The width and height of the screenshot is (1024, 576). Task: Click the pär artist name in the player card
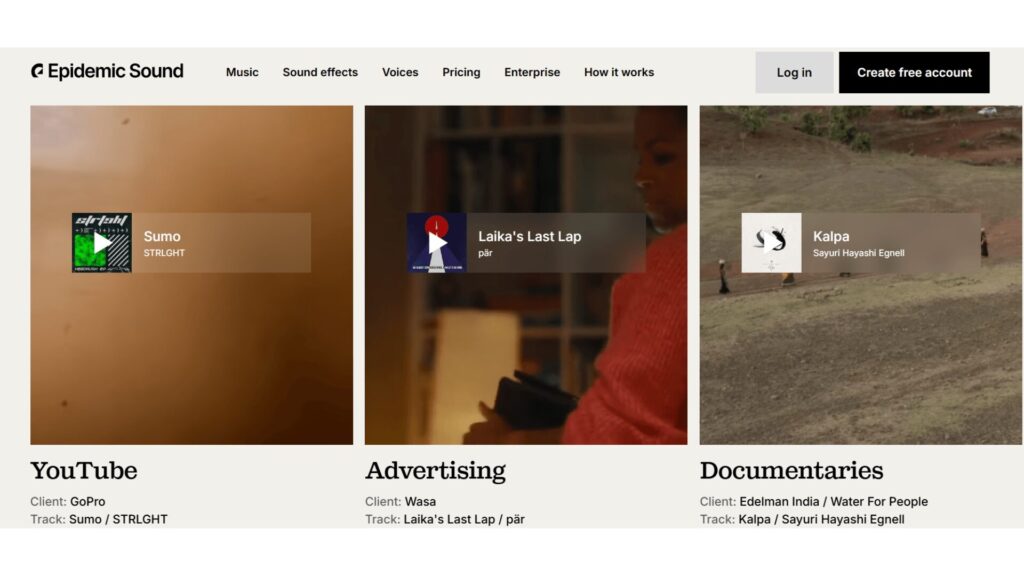click(x=485, y=253)
